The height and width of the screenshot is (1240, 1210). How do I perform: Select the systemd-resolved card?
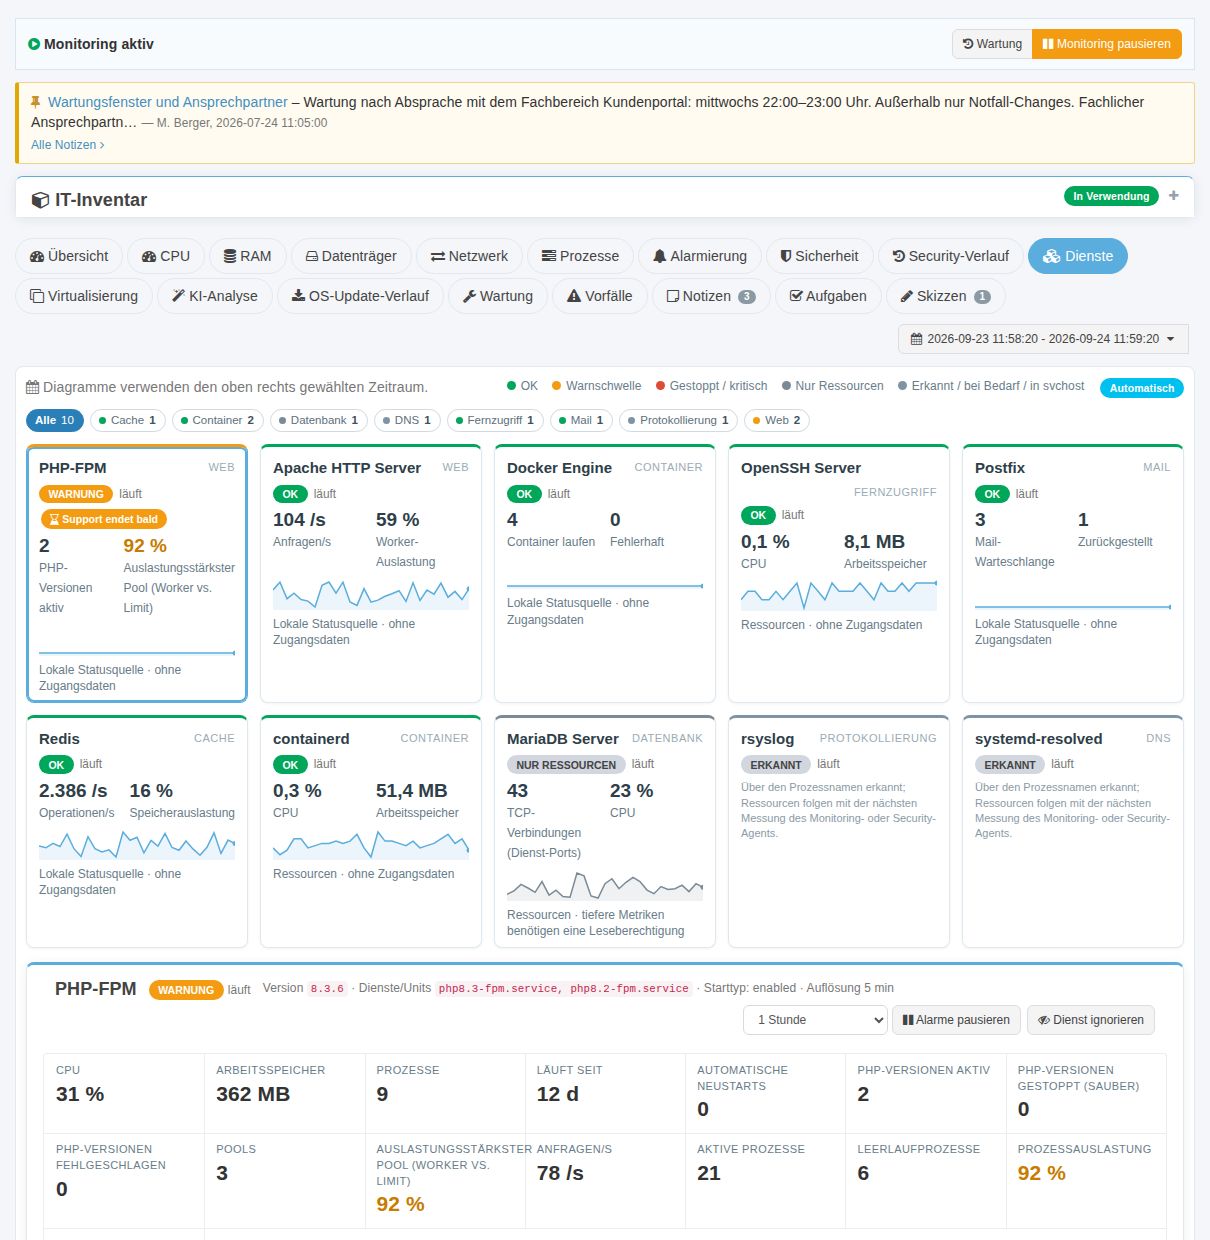[x=1073, y=831]
